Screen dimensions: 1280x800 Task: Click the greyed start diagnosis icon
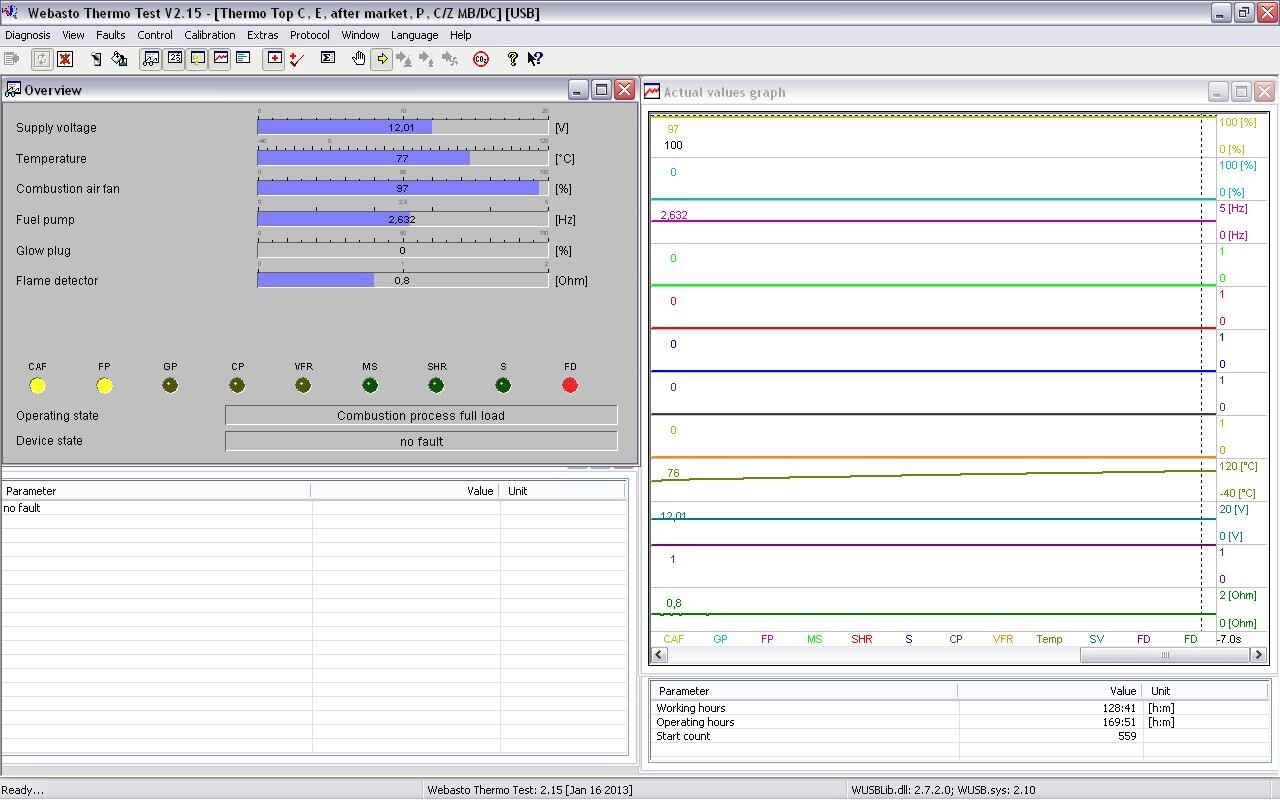[12, 59]
